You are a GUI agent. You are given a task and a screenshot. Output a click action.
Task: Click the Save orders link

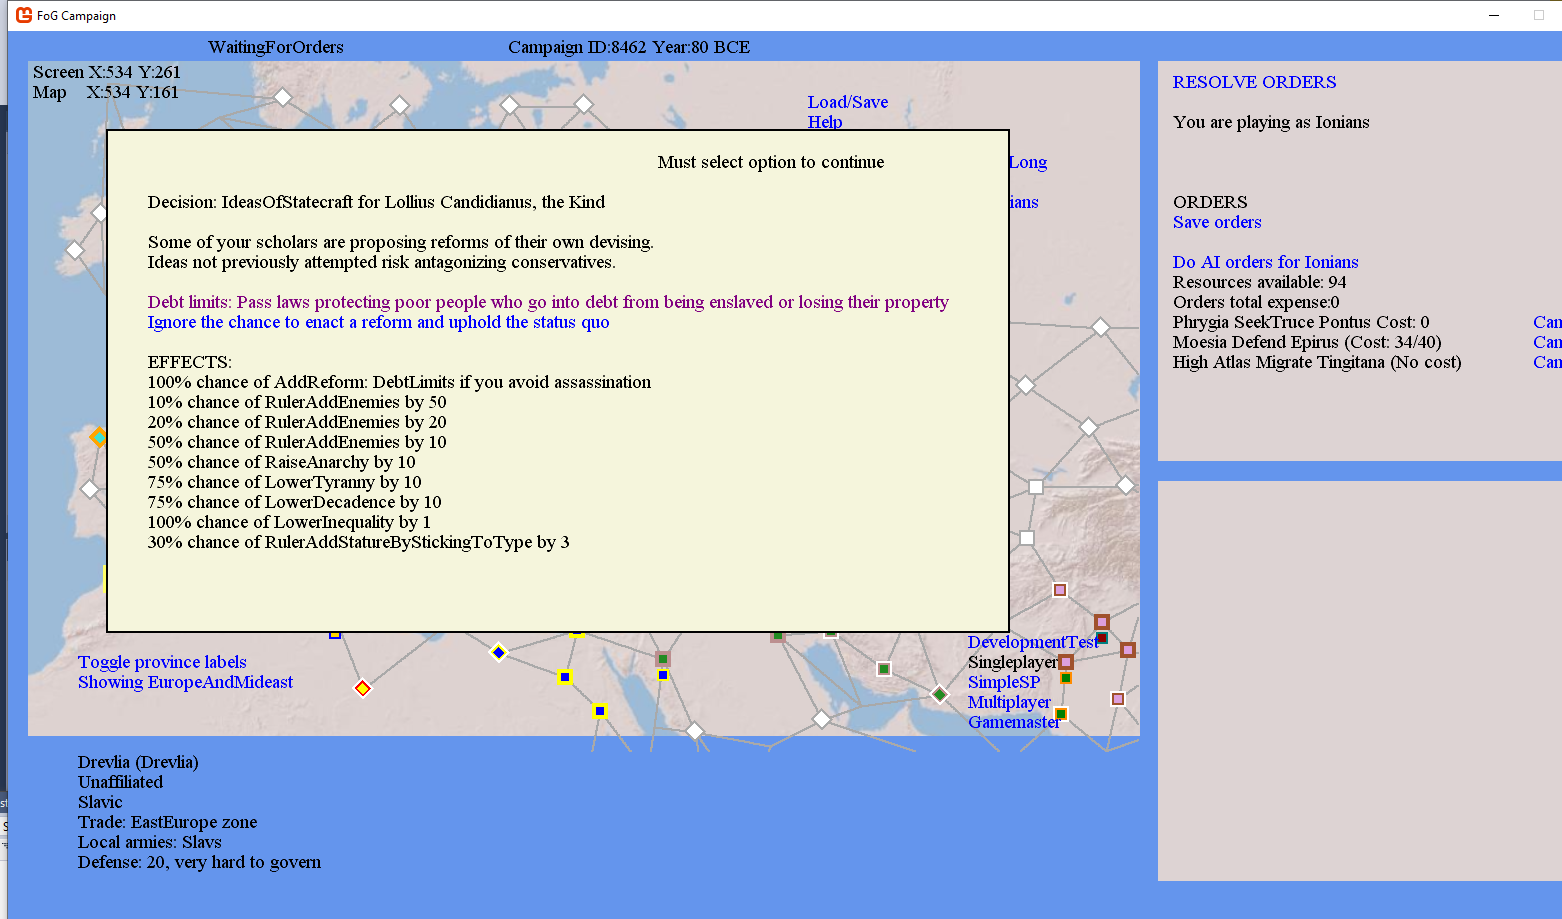1217,222
